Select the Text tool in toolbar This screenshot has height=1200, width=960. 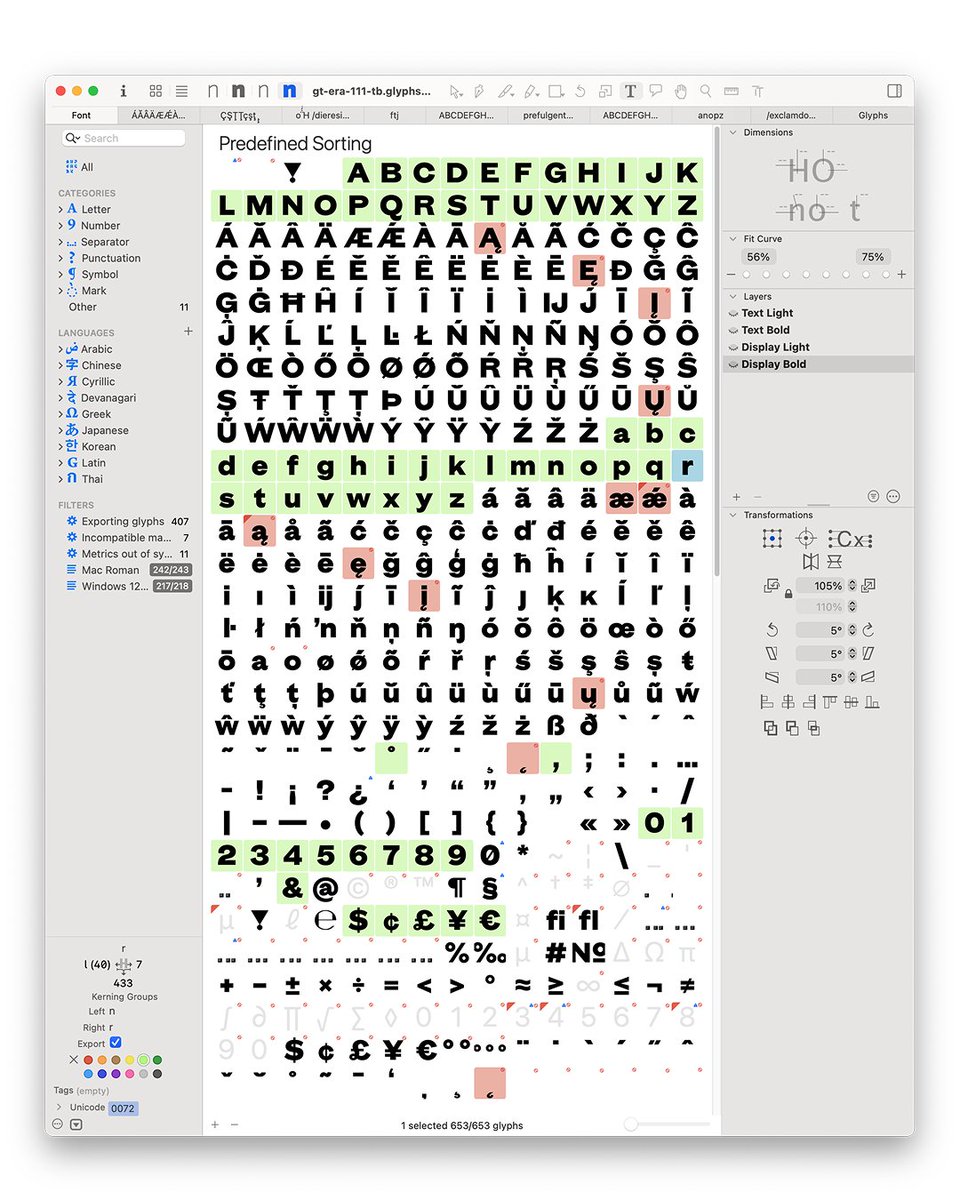coord(630,91)
